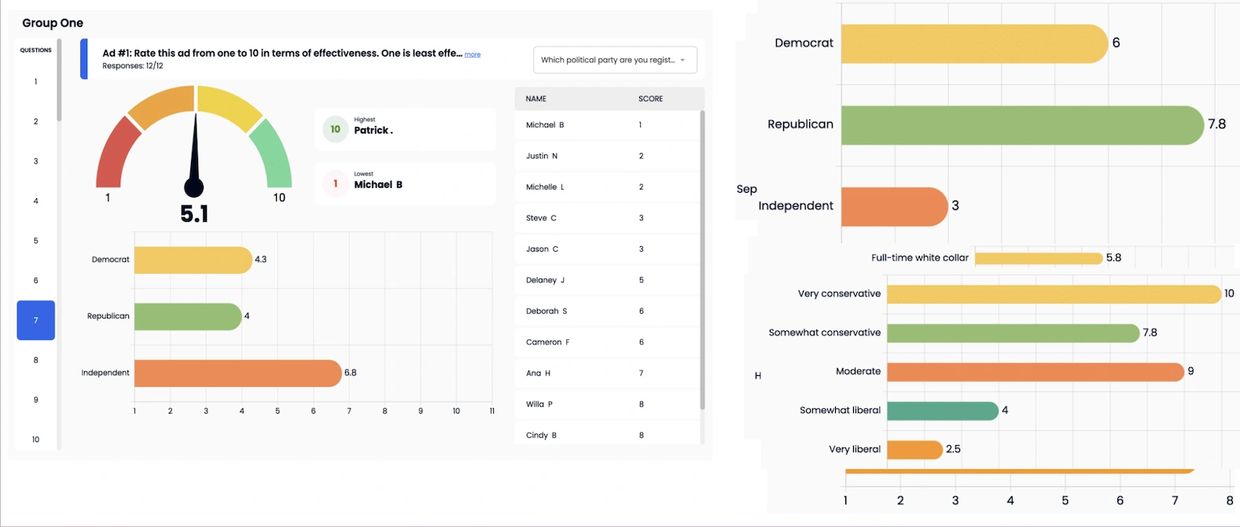Click the score table vertical scrollbar
1240x527 pixels.
701,260
